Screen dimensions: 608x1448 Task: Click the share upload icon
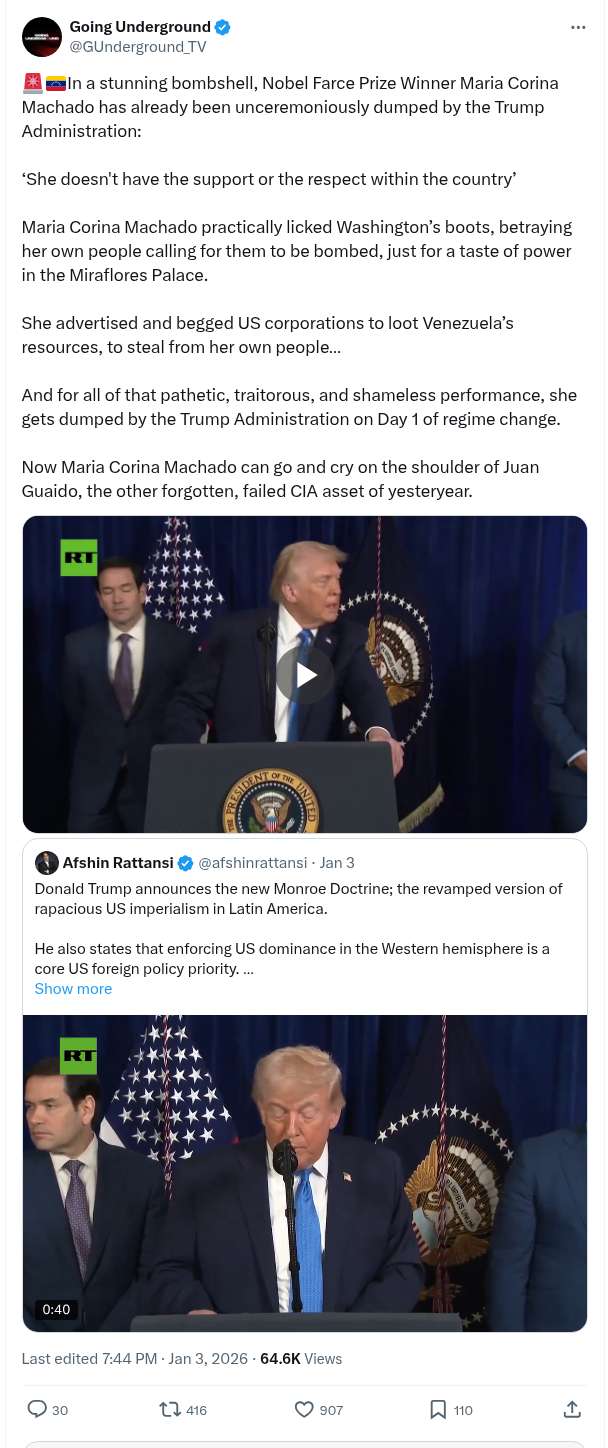pos(572,1409)
